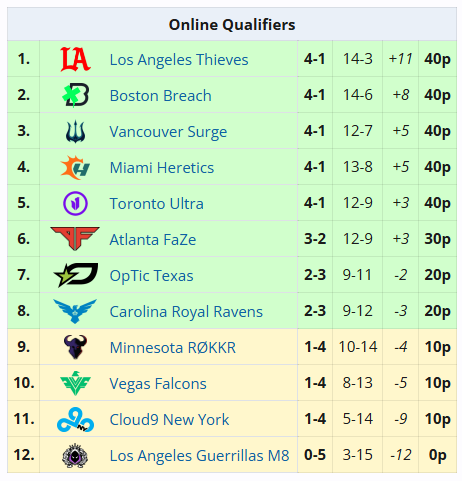The height and width of the screenshot is (481, 462).
Task: Open the Carolina Royal Ravens link
Action: pyautogui.click(x=186, y=312)
